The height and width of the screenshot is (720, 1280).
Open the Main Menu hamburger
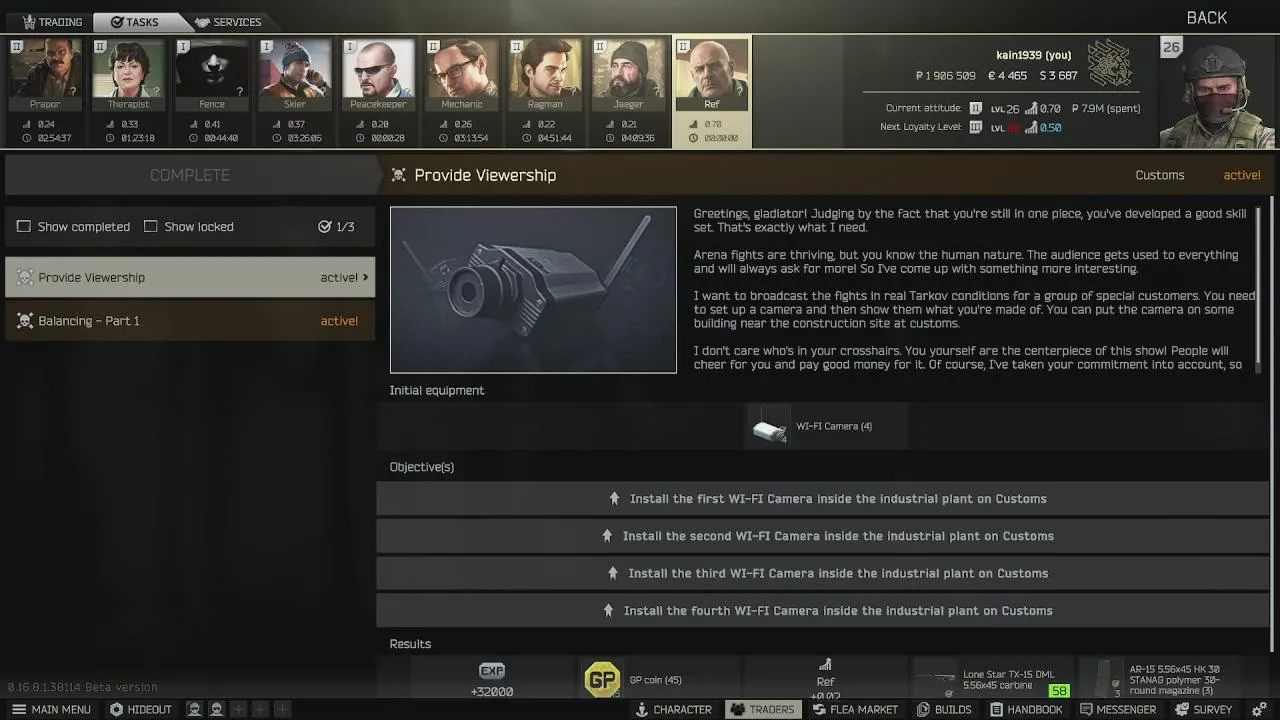(x=51, y=710)
